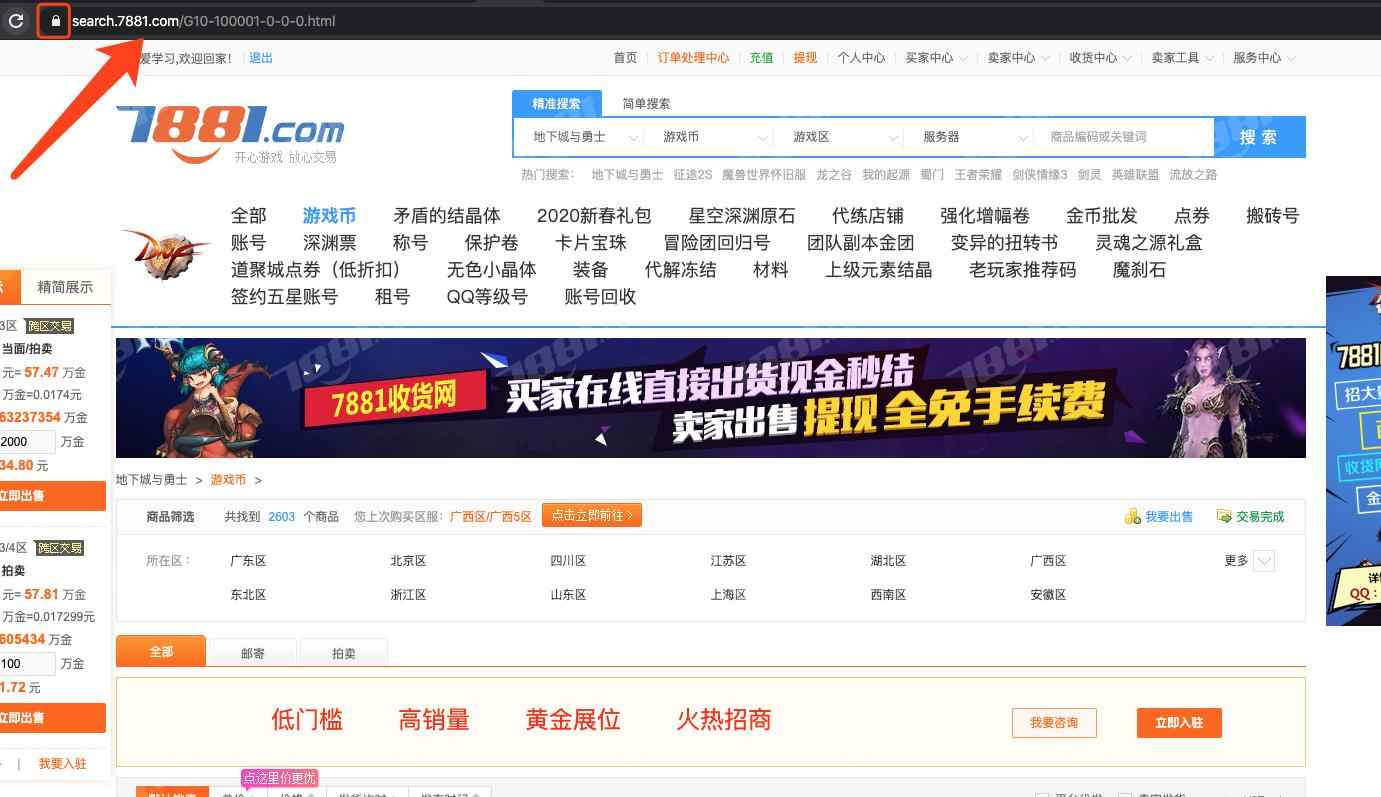Filter by region 上海区
Image resolution: width=1381 pixels, height=797 pixels.
(728, 595)
